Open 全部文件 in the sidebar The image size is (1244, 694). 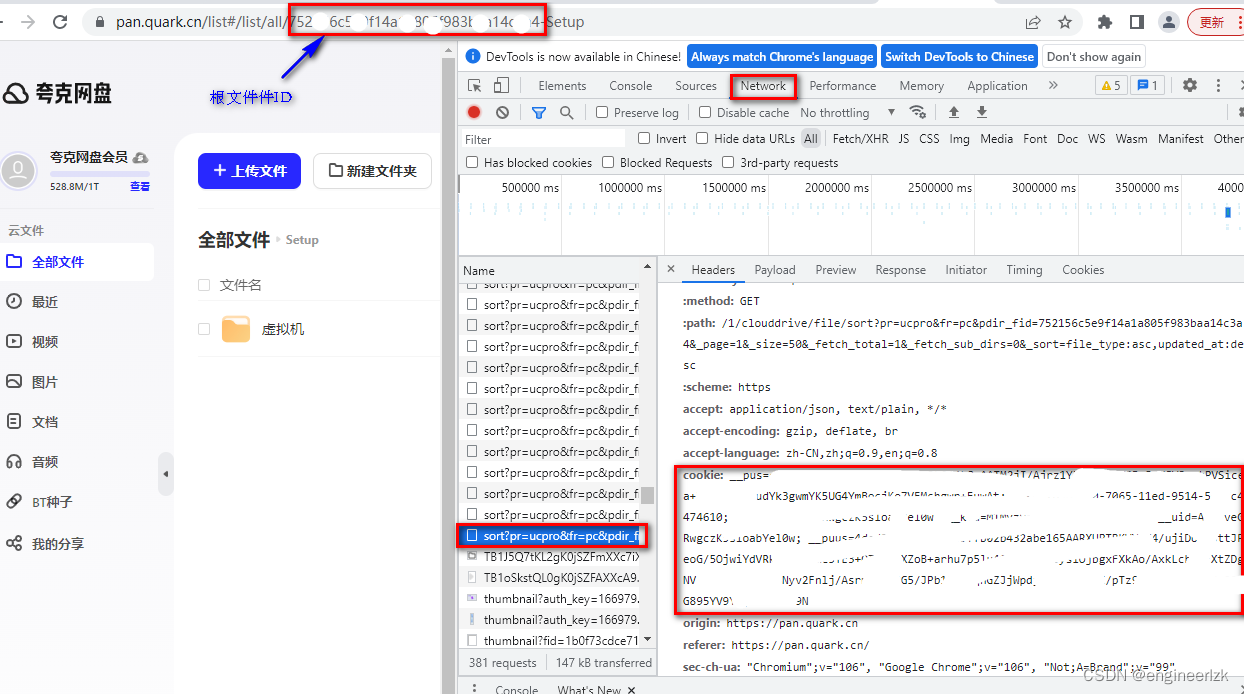pos(77,262)
